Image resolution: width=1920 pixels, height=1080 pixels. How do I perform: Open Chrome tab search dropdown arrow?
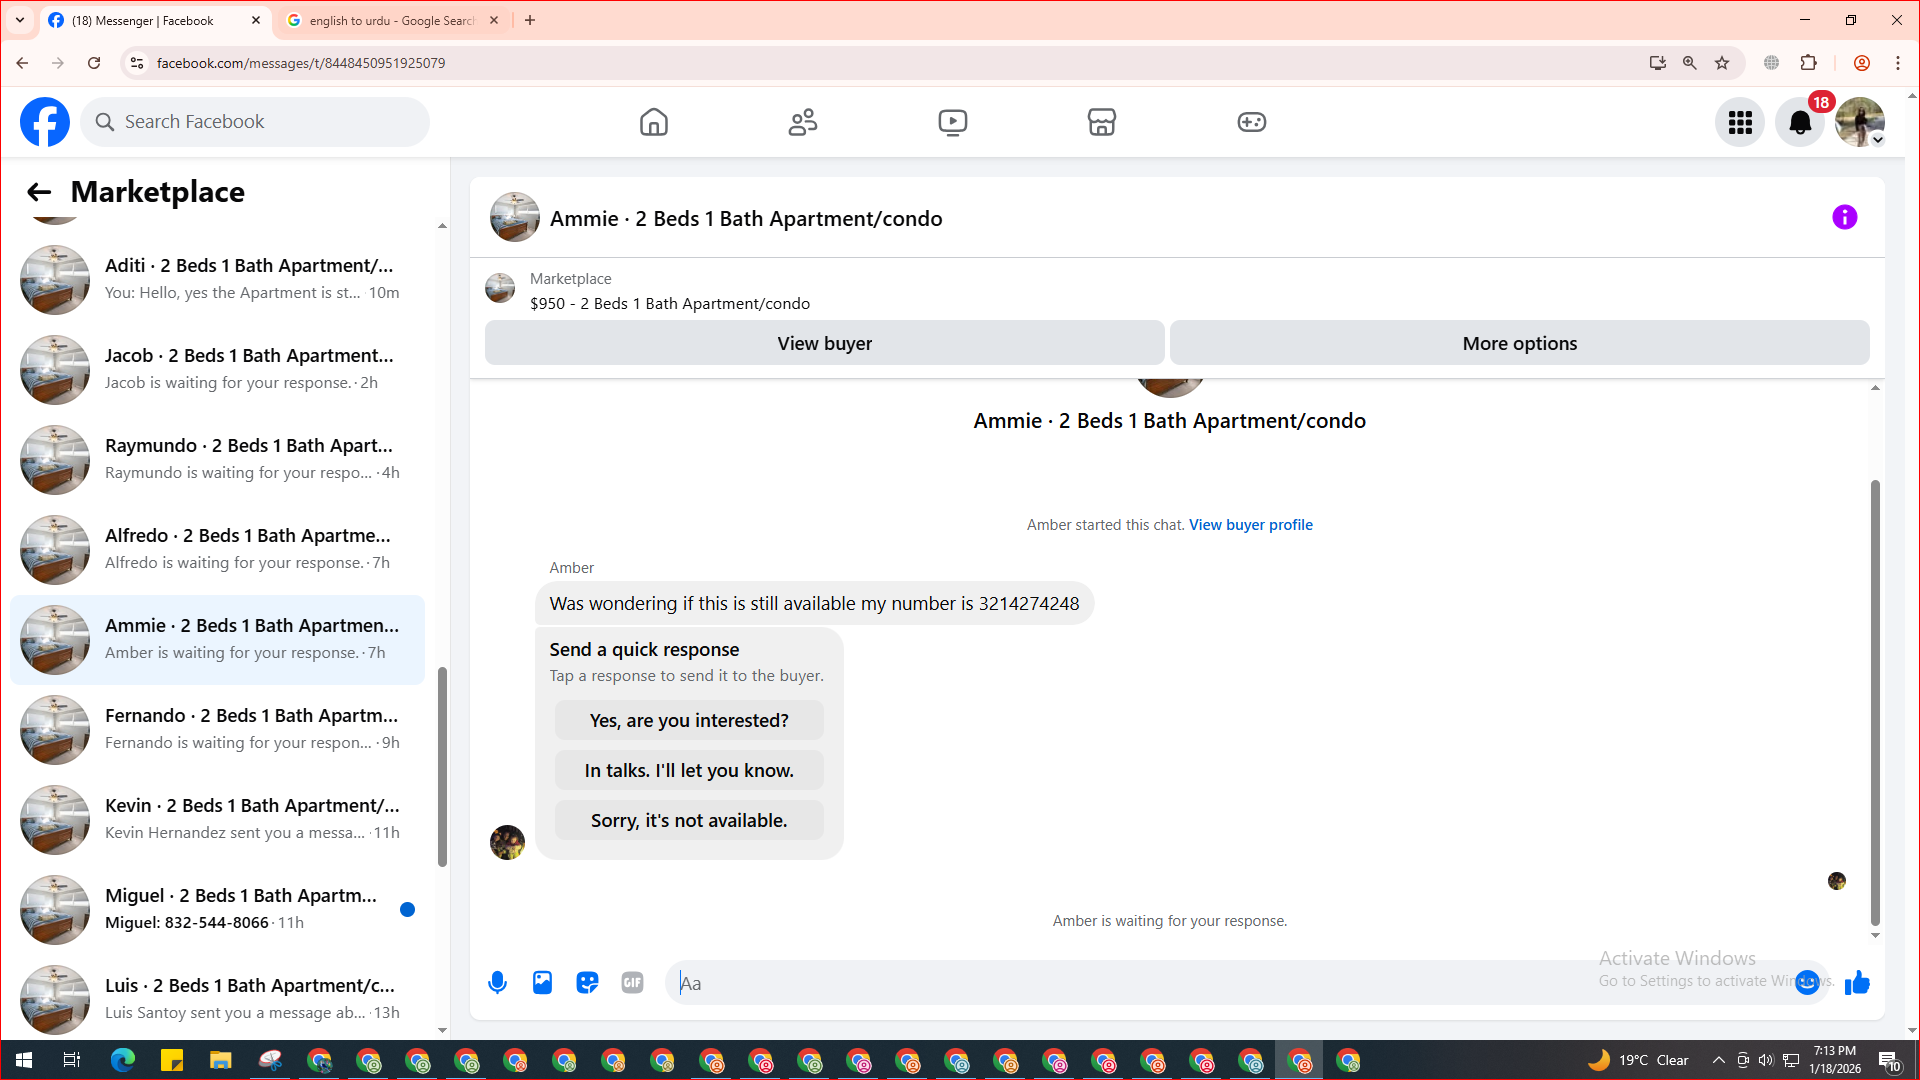pyautogui.click(x=19, y=20)
